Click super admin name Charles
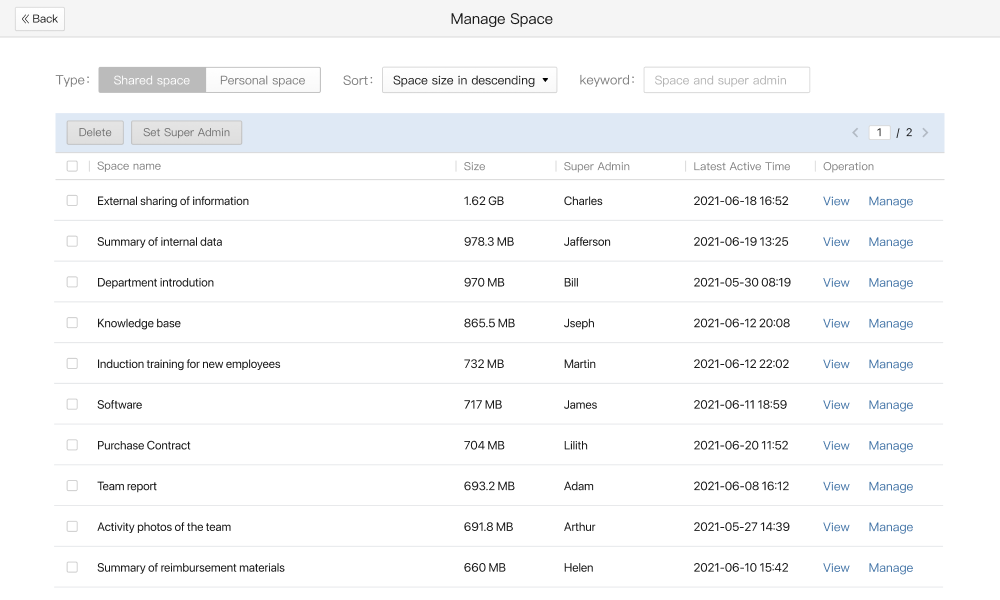Image resolution: width=1000 pixels, height=600 pixels. 583,201
